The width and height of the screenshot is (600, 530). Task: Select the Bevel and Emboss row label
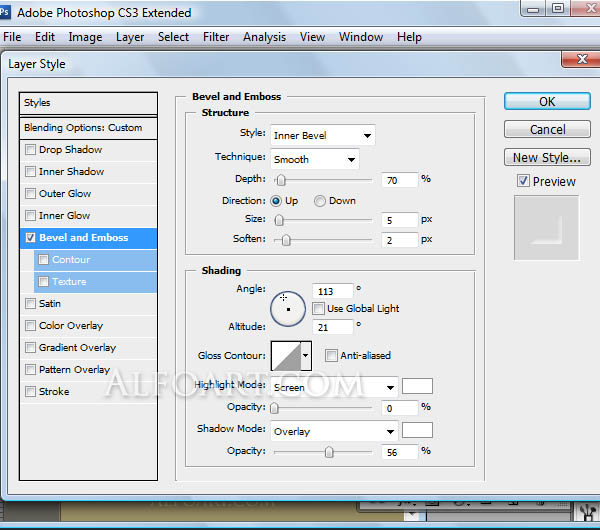tap(83, 238)
